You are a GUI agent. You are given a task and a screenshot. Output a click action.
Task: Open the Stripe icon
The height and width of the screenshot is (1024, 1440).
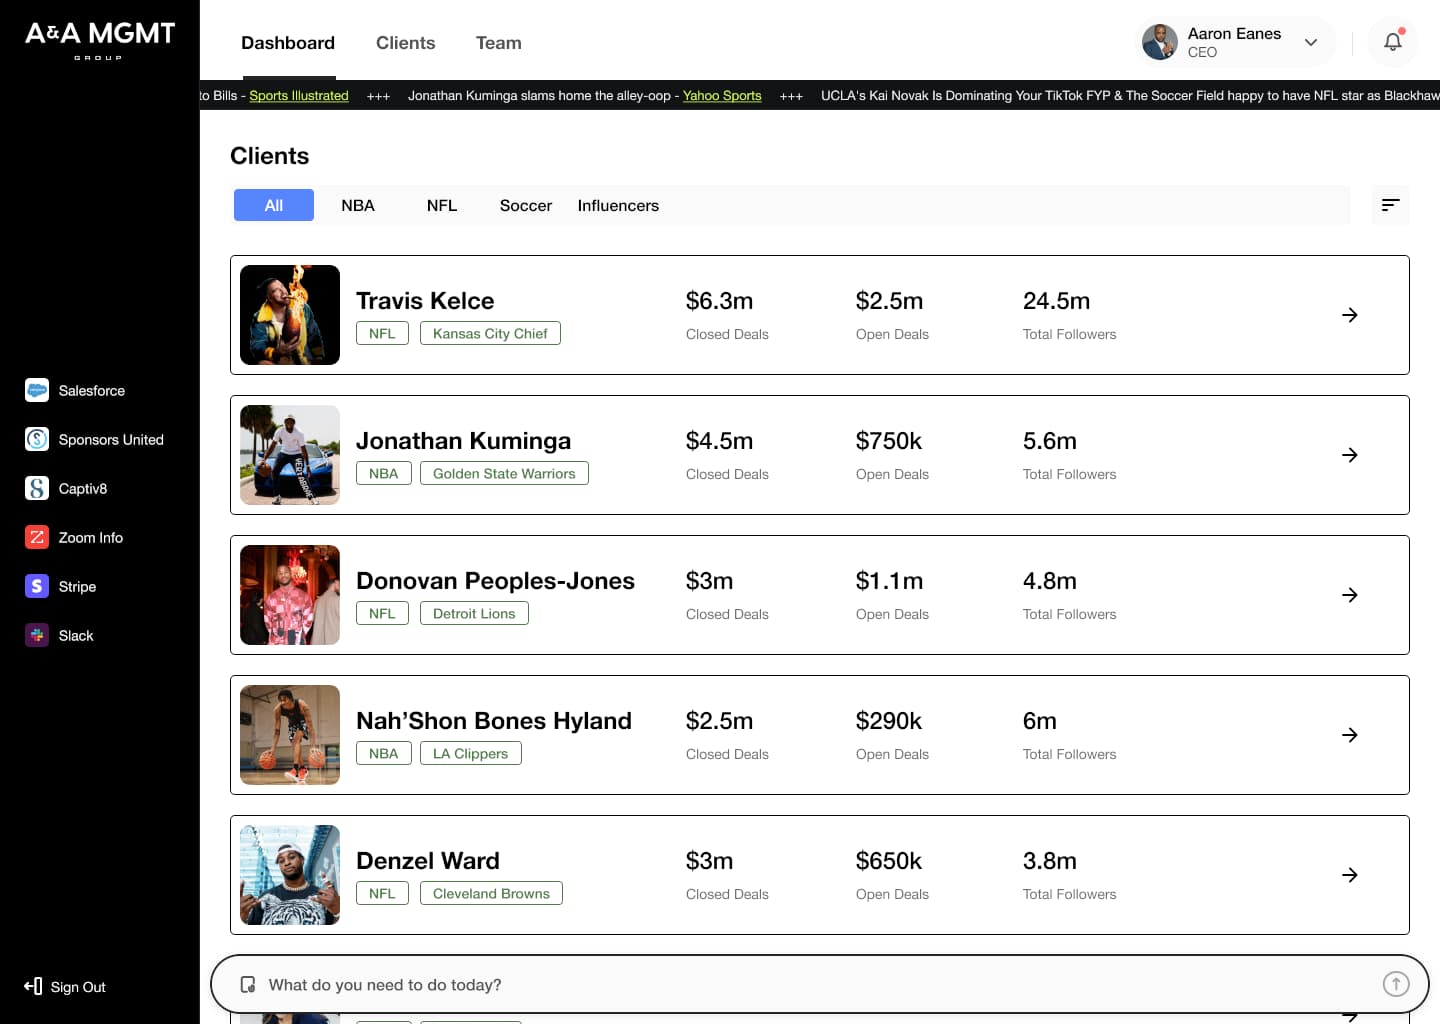point(37,587)
